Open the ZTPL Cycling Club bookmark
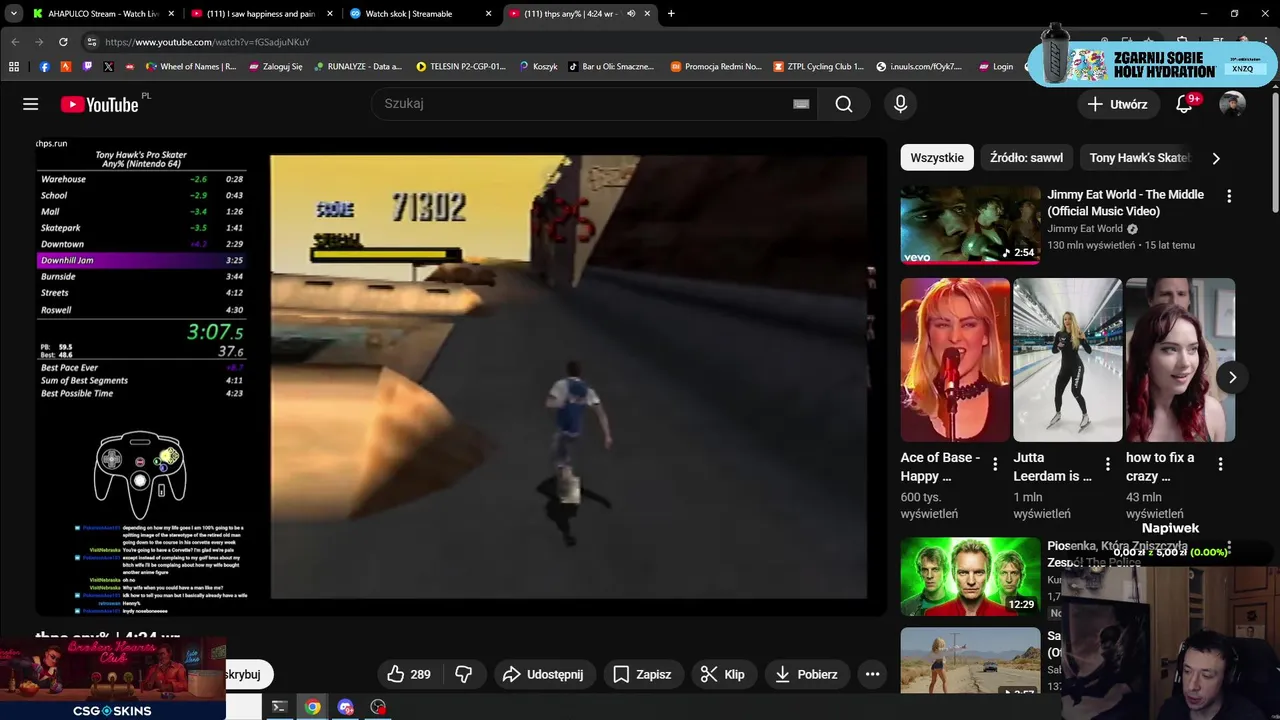The width and height of the screenshot is (1280, 720). coord(818,67)
